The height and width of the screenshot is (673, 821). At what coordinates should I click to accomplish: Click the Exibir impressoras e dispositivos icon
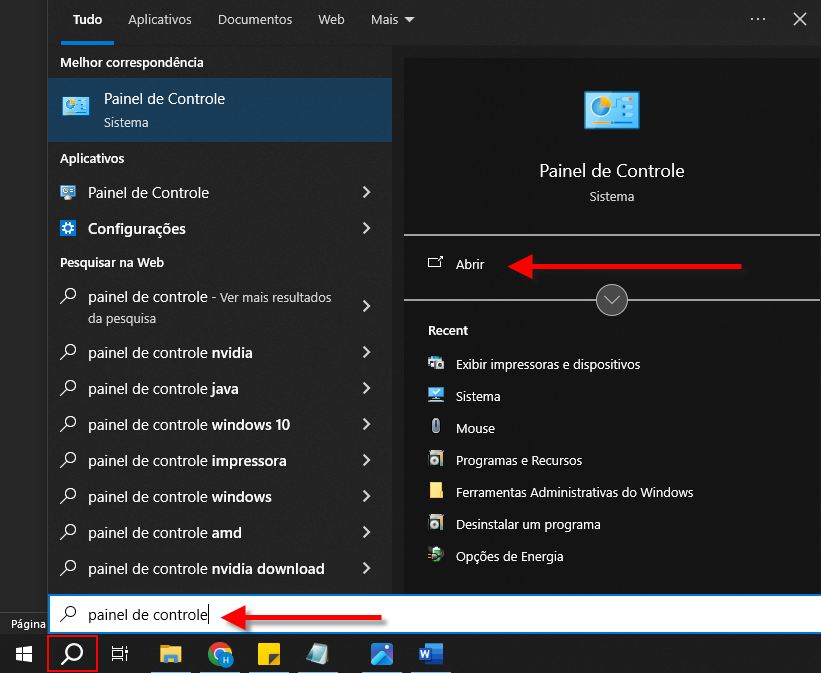tap(436, 363)
